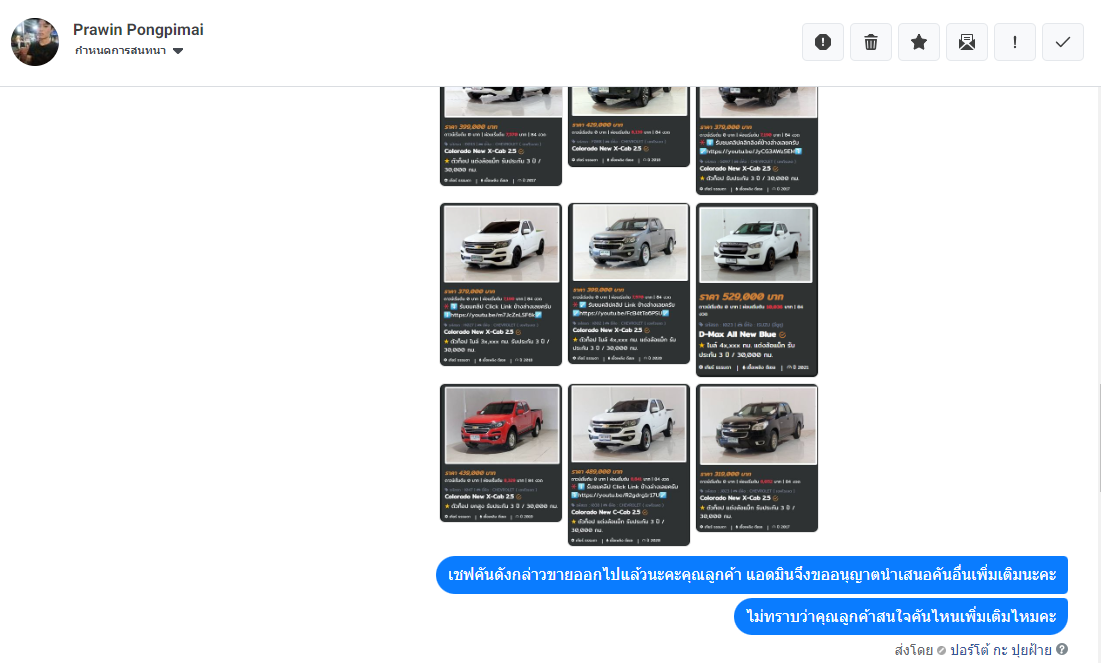Star this conversation
Image resolution: width=1101 pixels, height=663 pixels.
pyautogui.click(x=918, y=42)
